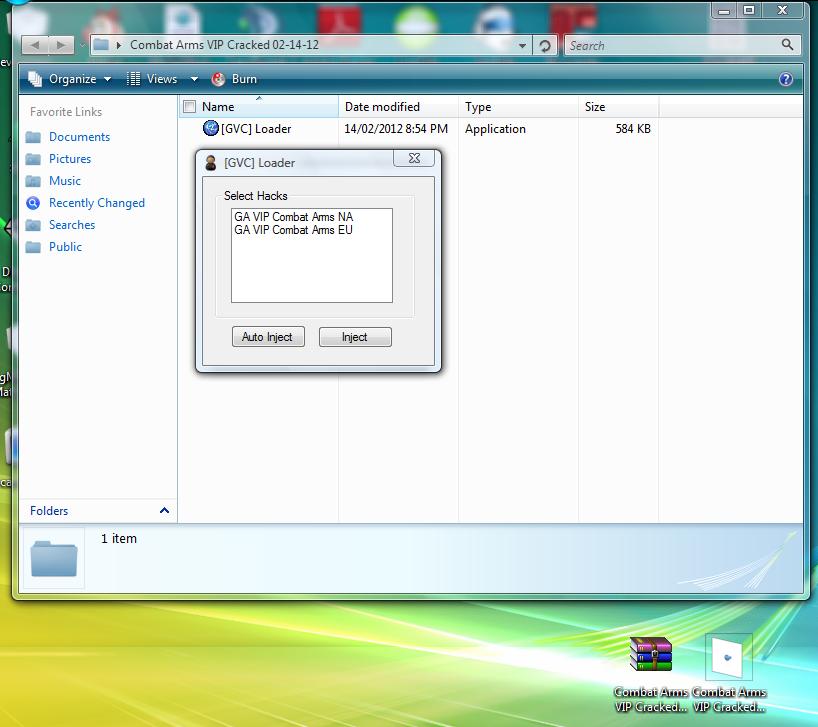
Task: Click the address bar folder icon
Action: pyautogui.click(x=101, y=45)
